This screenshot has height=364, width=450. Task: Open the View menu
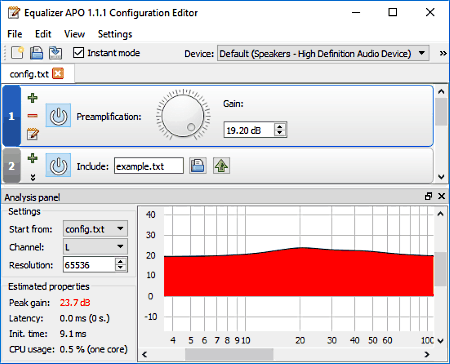click(74, 34)
